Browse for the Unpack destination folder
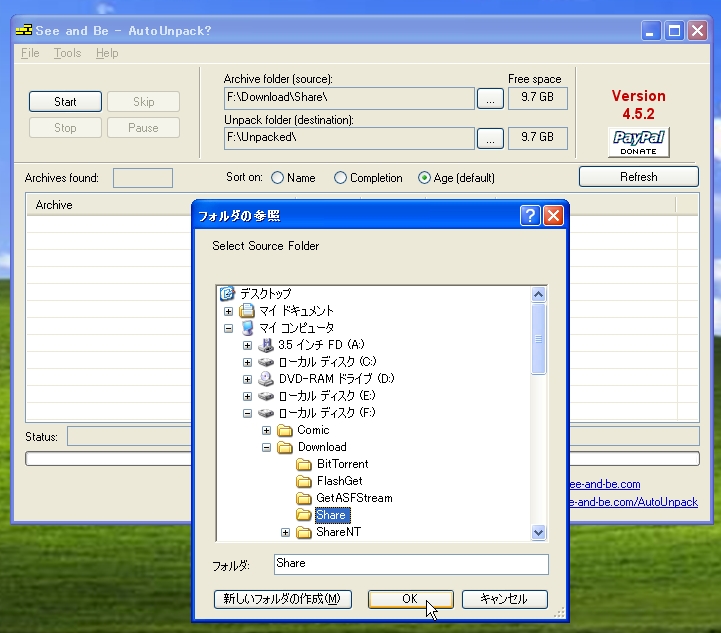Screen dimensions: 721x633 click(x=490, y=138)
